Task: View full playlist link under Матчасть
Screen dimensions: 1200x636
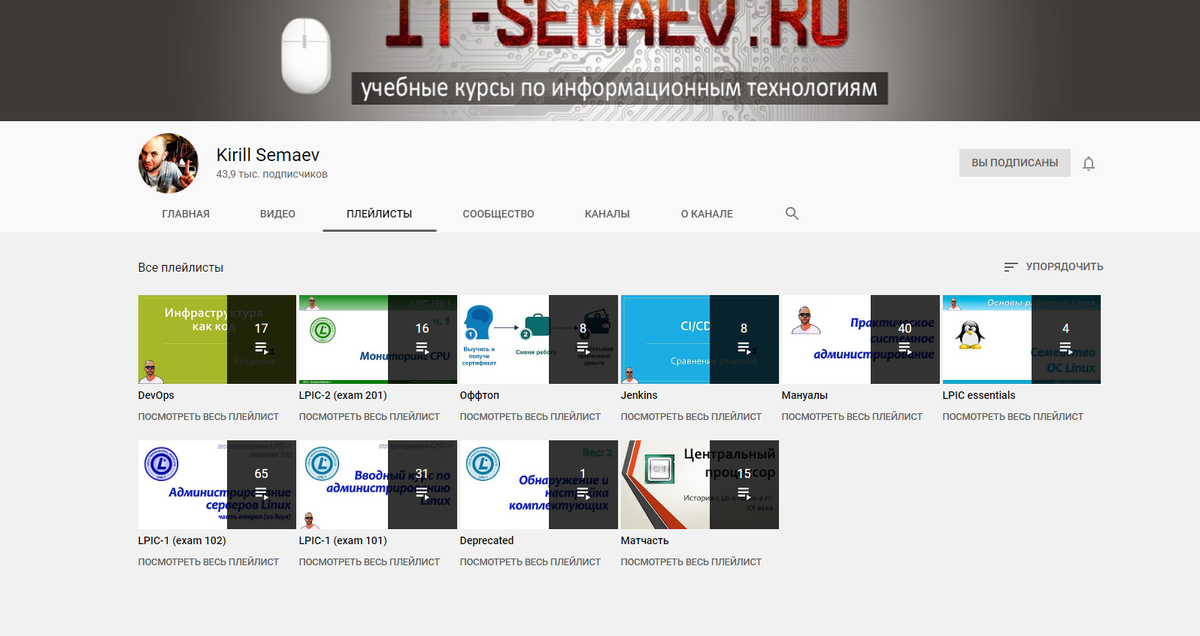Action: (x=692, y=562)
